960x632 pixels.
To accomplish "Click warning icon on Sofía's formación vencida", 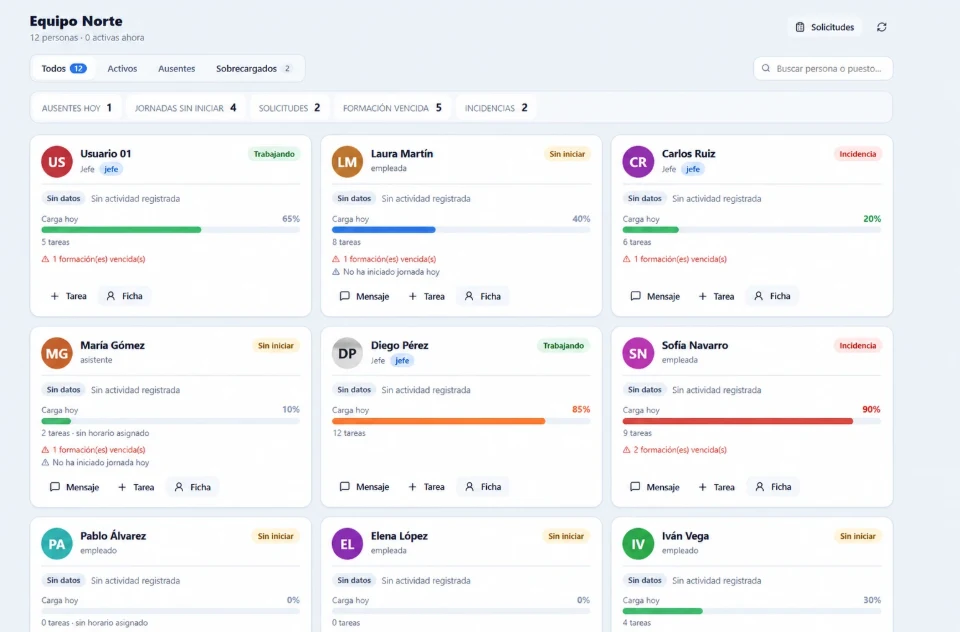I will pos(626,450).
